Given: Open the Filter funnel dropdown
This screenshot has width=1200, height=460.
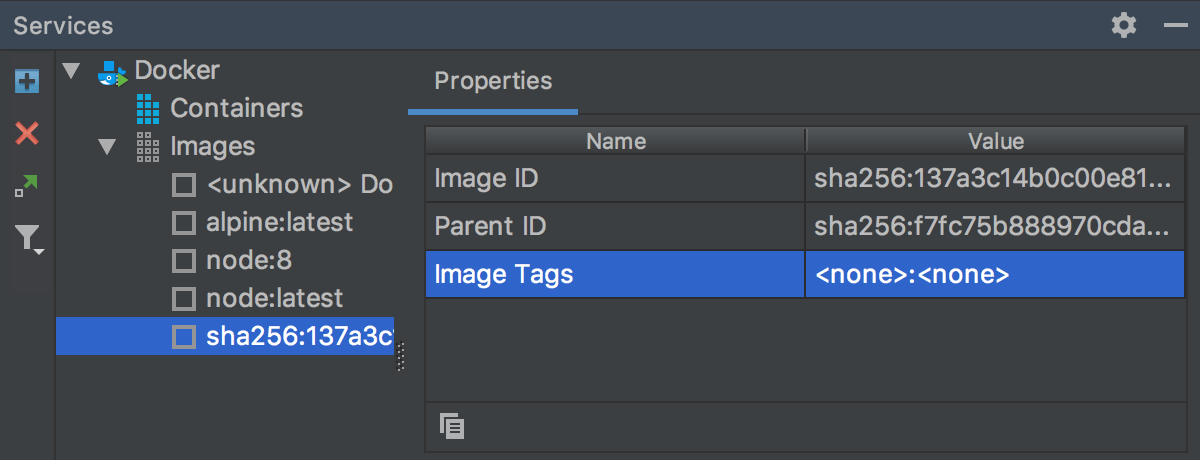Looking at the screenshot, I should 28,238.
